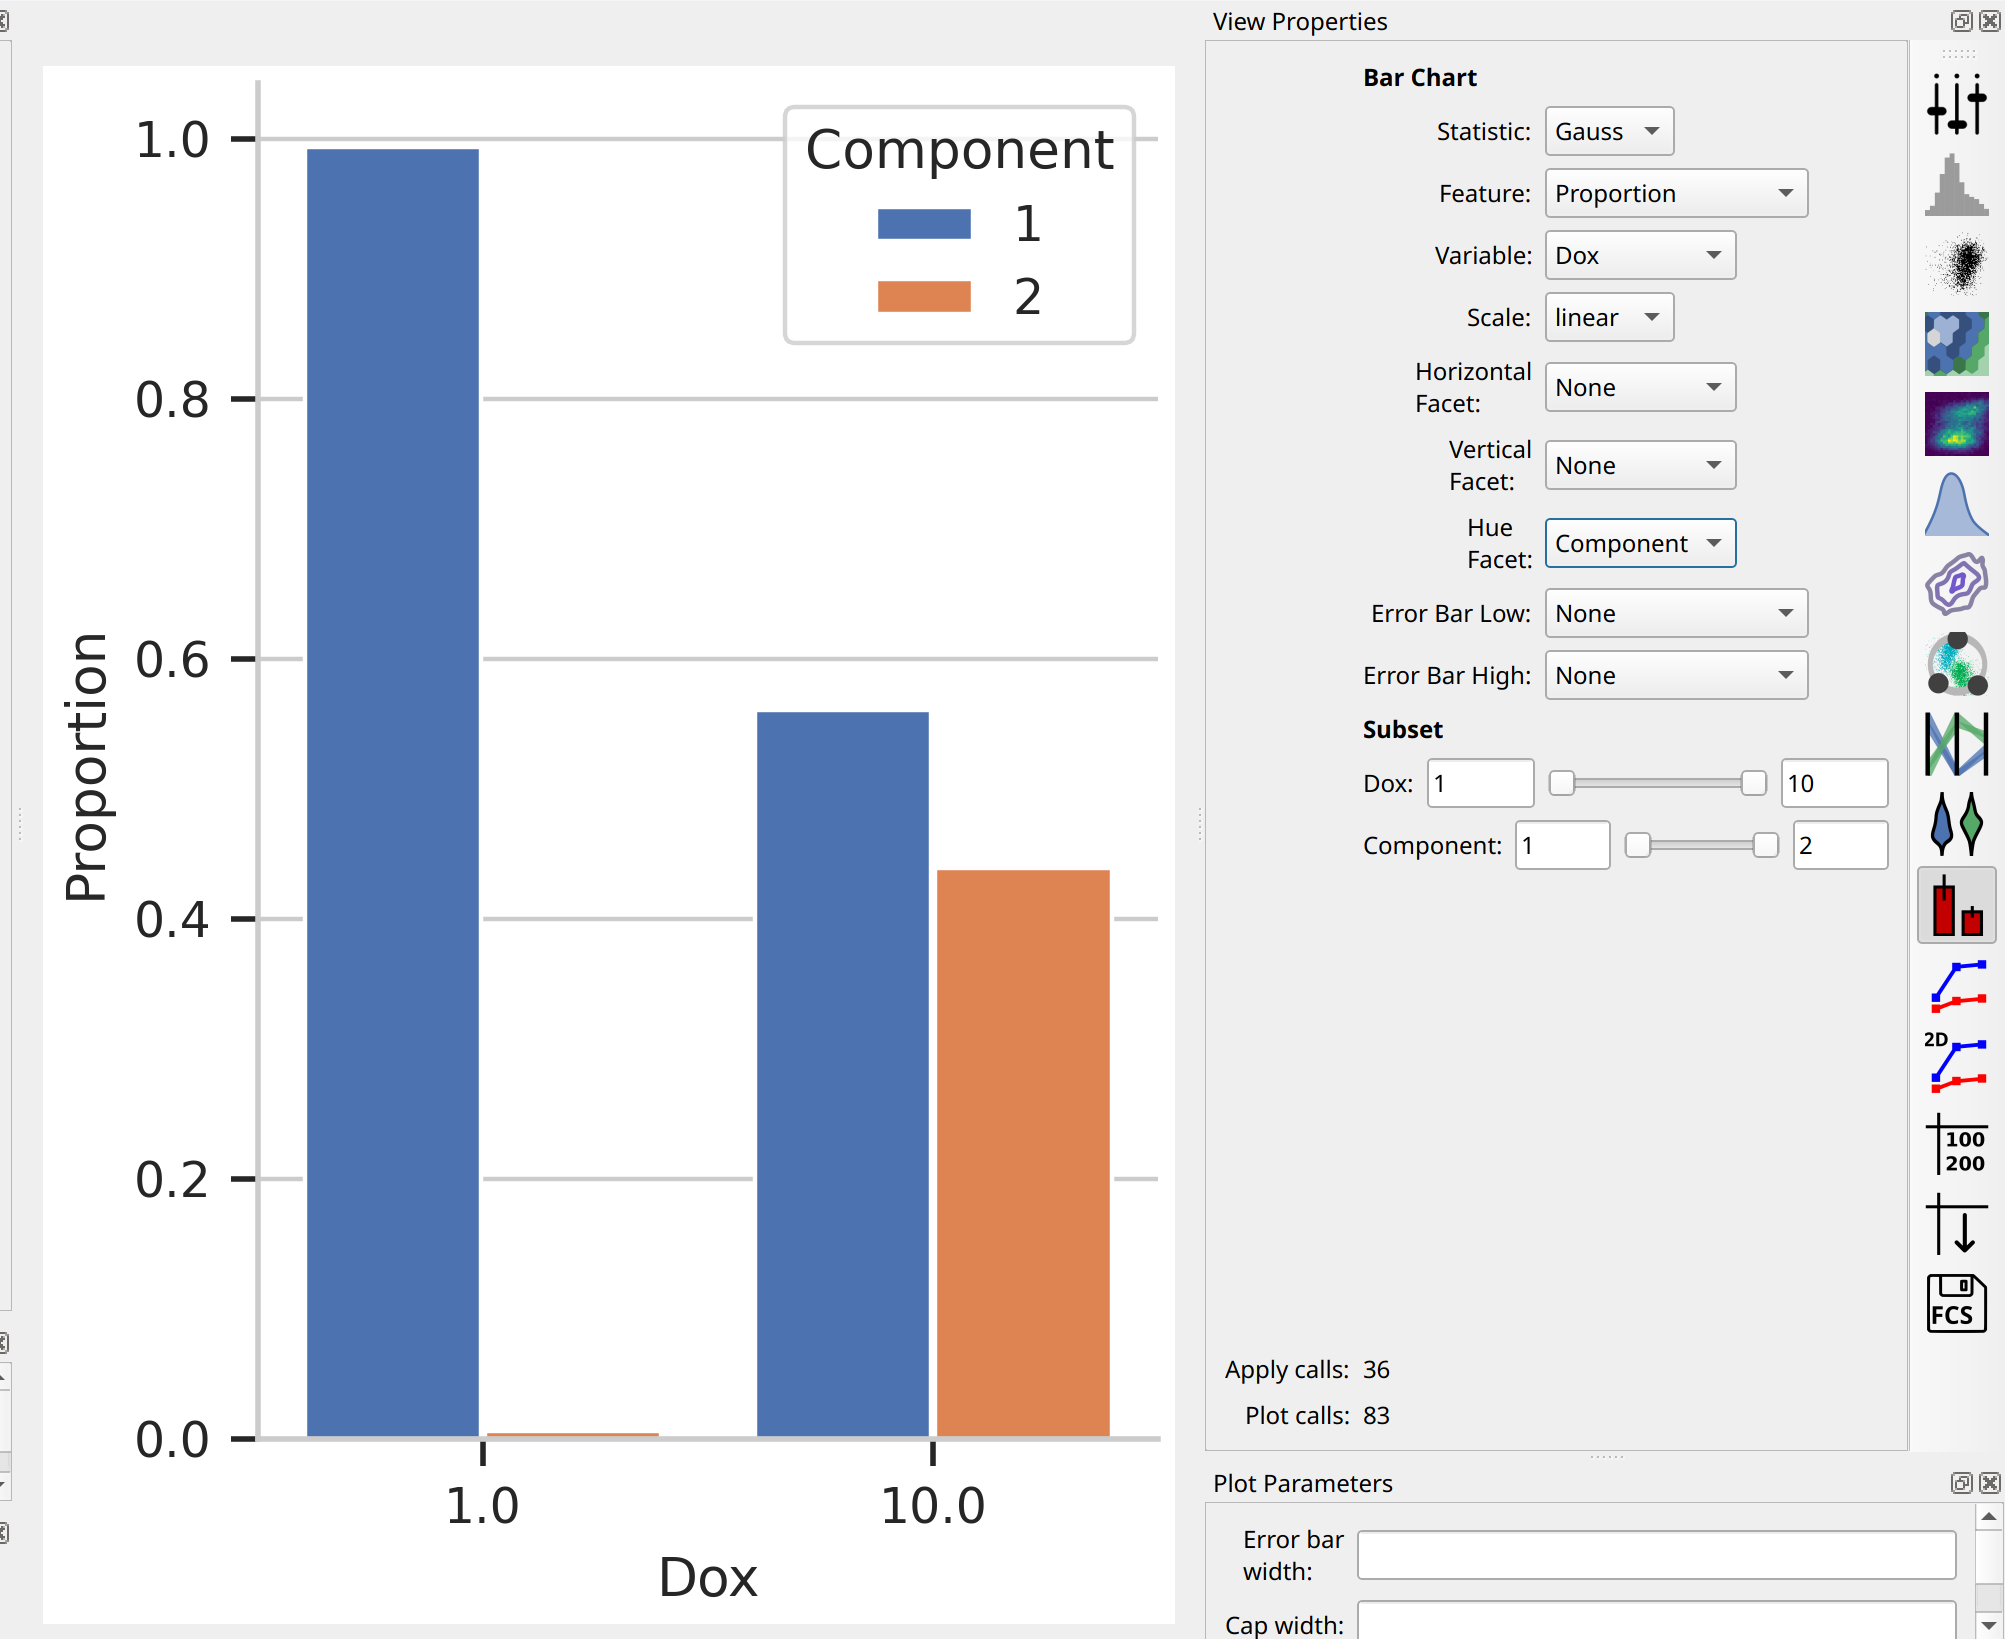Choose the 2D density plot icon
Viewport: 2005px width, 1639px height.
[1956, 423]
